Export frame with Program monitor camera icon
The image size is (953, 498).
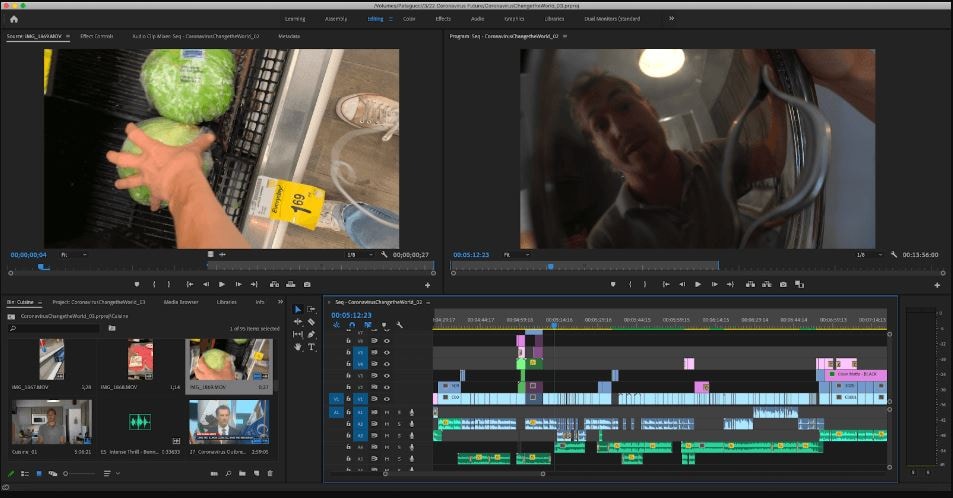pyautogui.click(x=783, y=284)
